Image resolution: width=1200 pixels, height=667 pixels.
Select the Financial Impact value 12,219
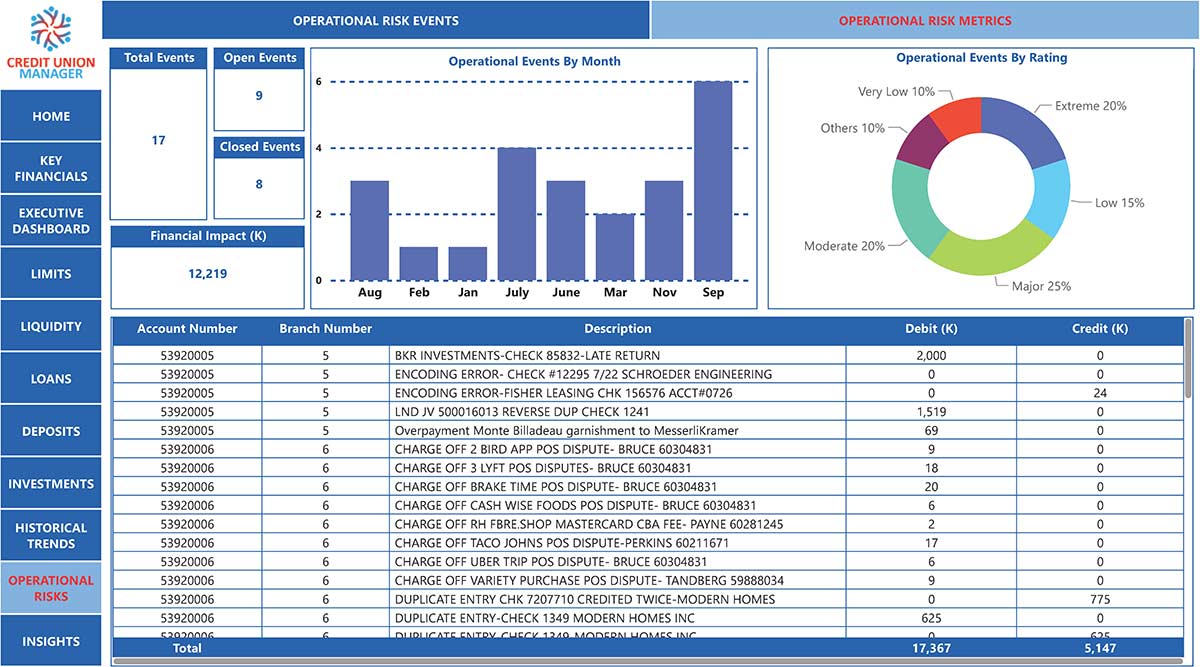207,273
